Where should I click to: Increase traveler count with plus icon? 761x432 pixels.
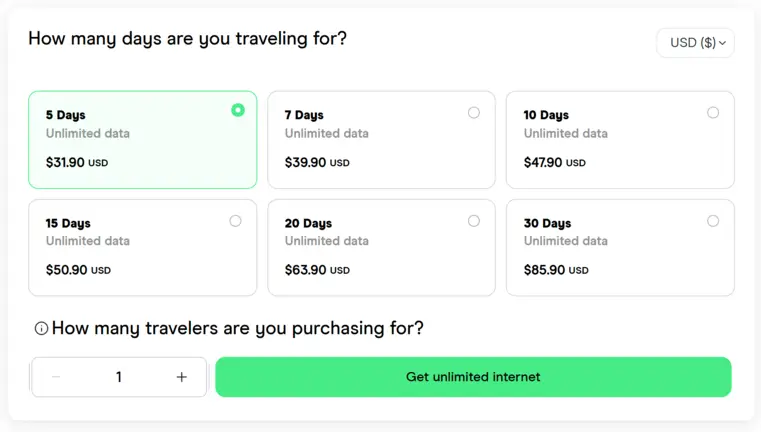pos(182,377)
